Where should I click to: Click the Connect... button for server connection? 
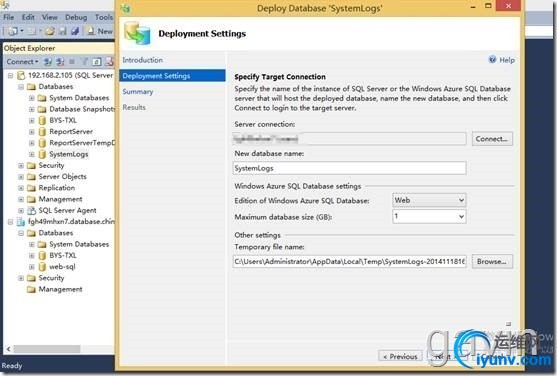click(492, 139)
